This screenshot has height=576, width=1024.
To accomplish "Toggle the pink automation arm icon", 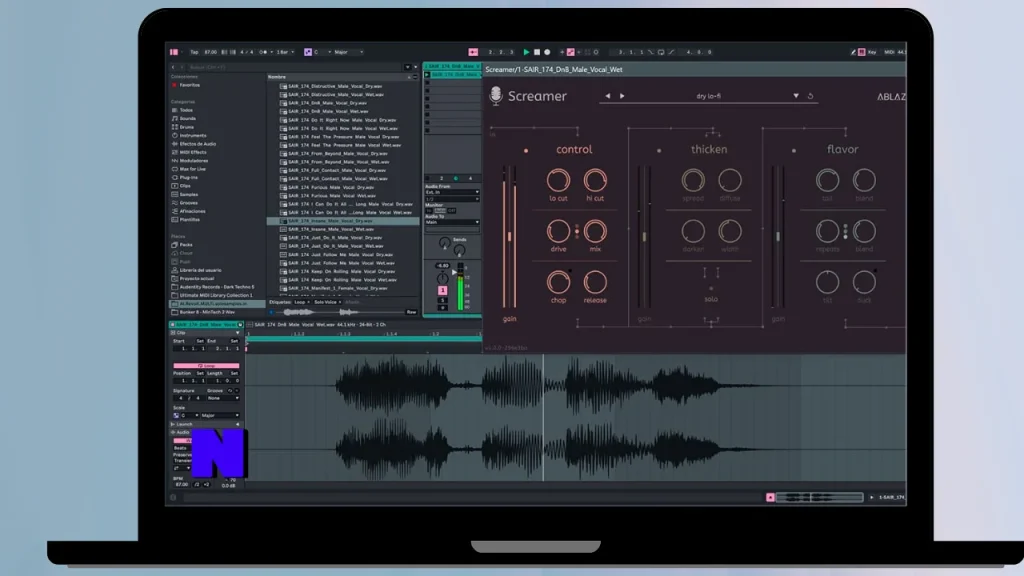I will point(571,52).
